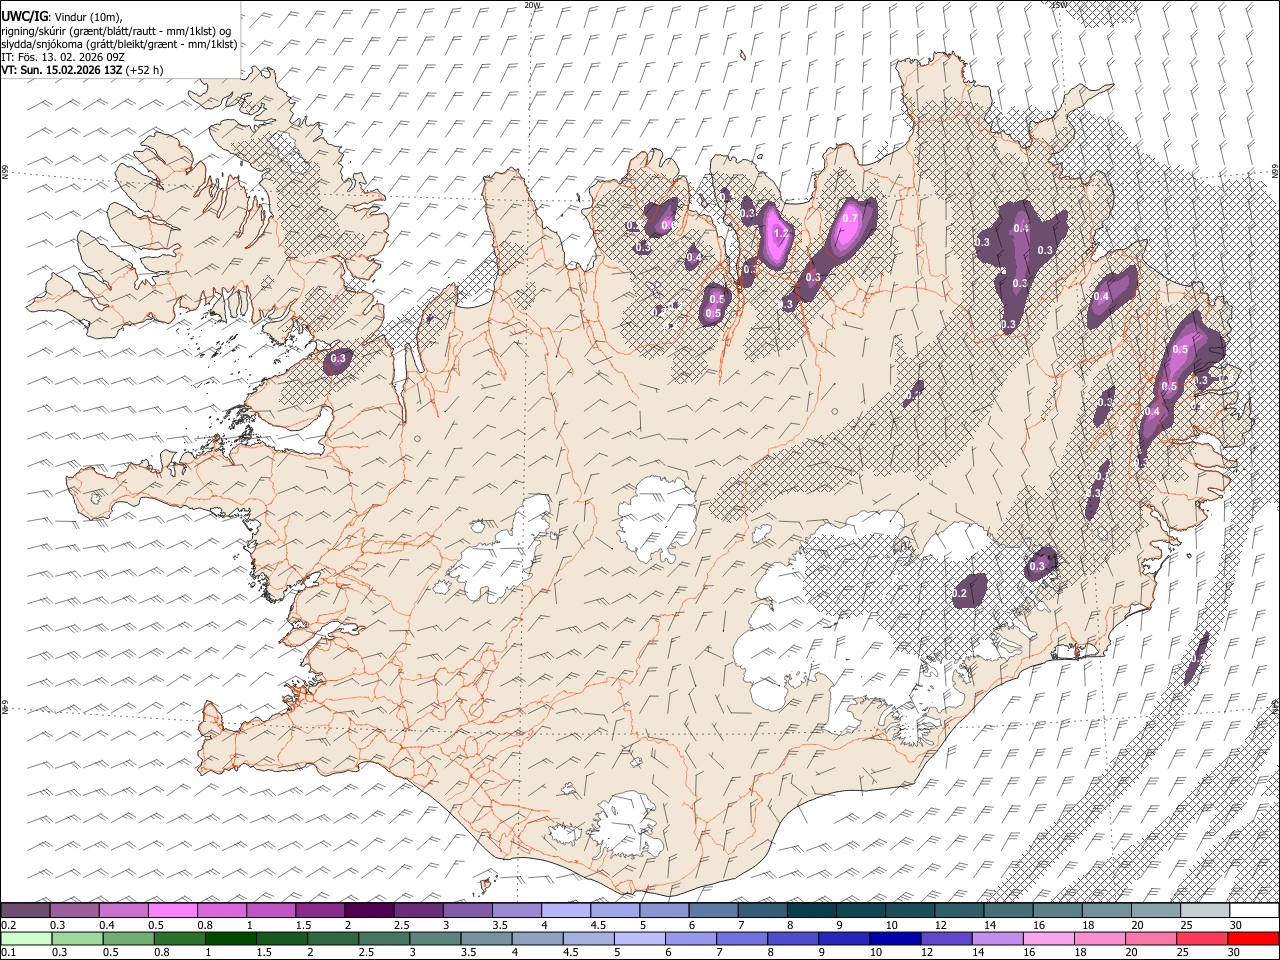Image resolution: width=1280 pixels, height=960 pixels.
Task: Select the bottom legend swatch labeled 20
Action: 1149,939
